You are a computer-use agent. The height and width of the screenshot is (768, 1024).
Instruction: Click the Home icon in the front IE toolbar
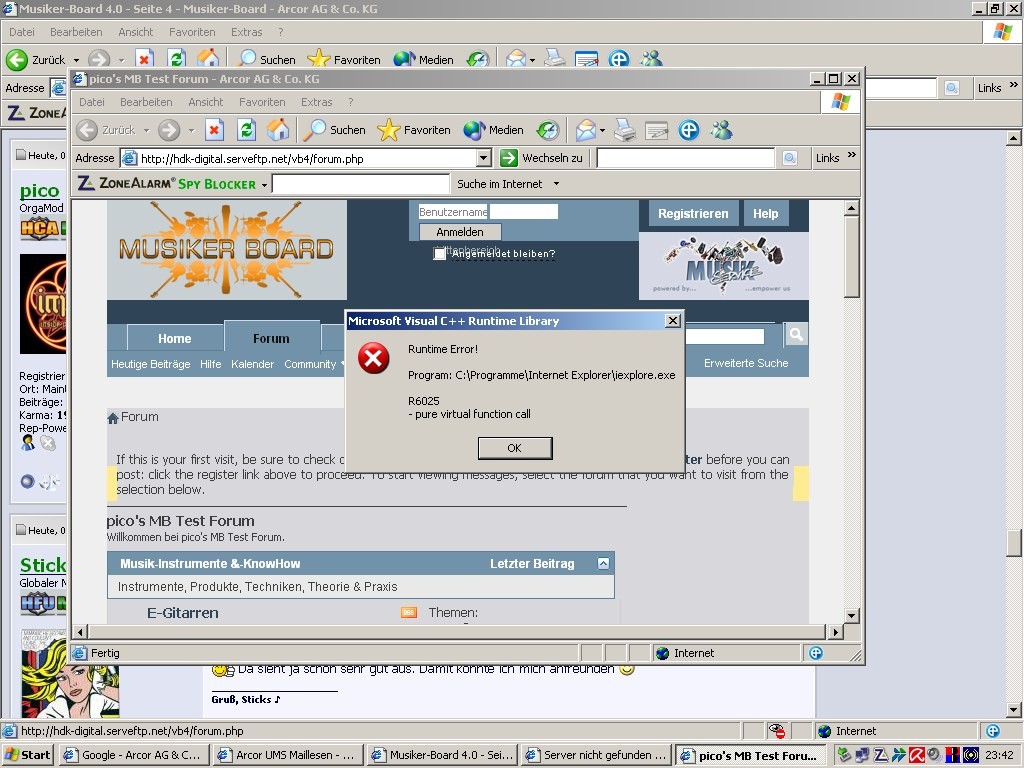click(278, 130)
